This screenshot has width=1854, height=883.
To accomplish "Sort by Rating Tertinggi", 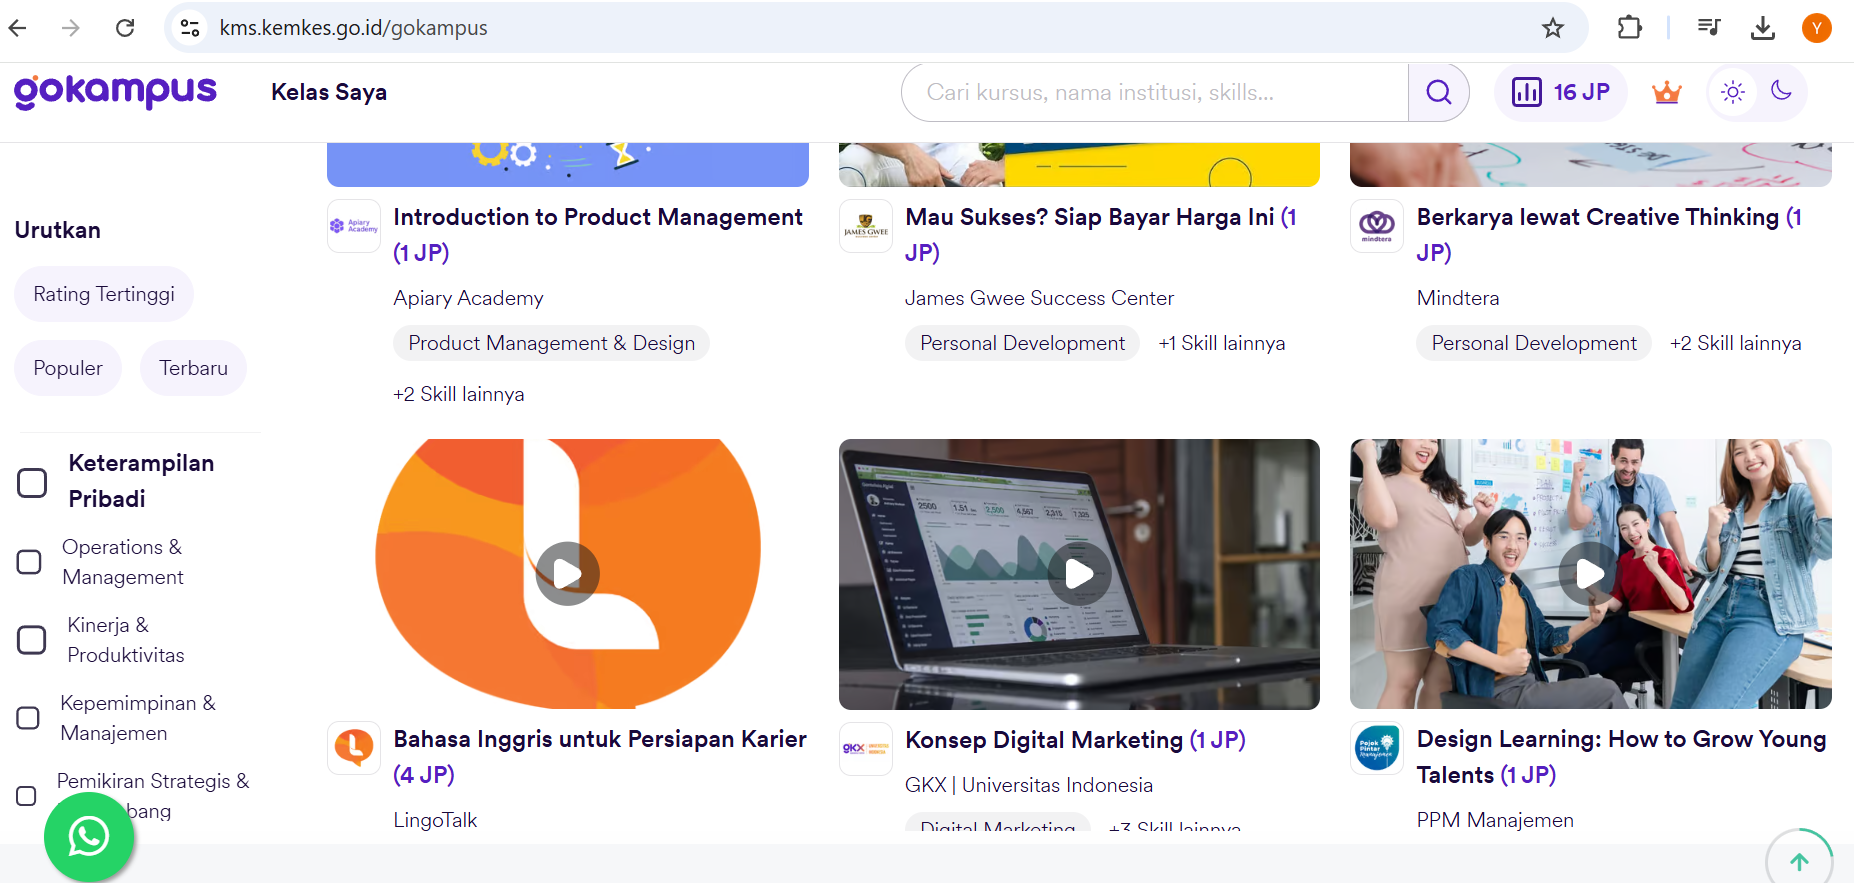I will click(x=104, y=294).
